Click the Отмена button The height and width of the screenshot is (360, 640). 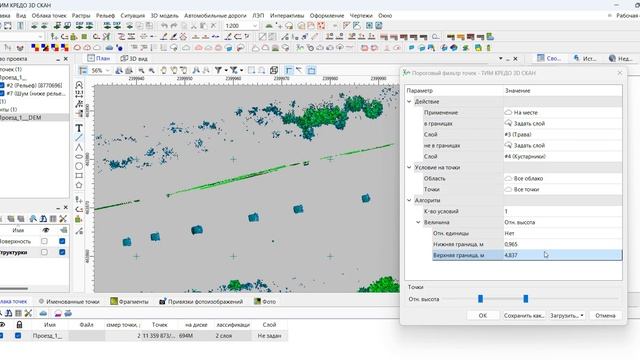point(605,316)
